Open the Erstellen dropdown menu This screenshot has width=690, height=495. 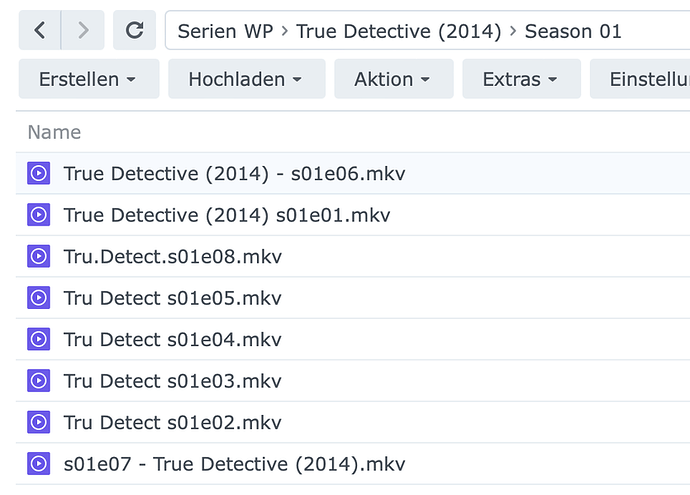click(x=88, y=79)
